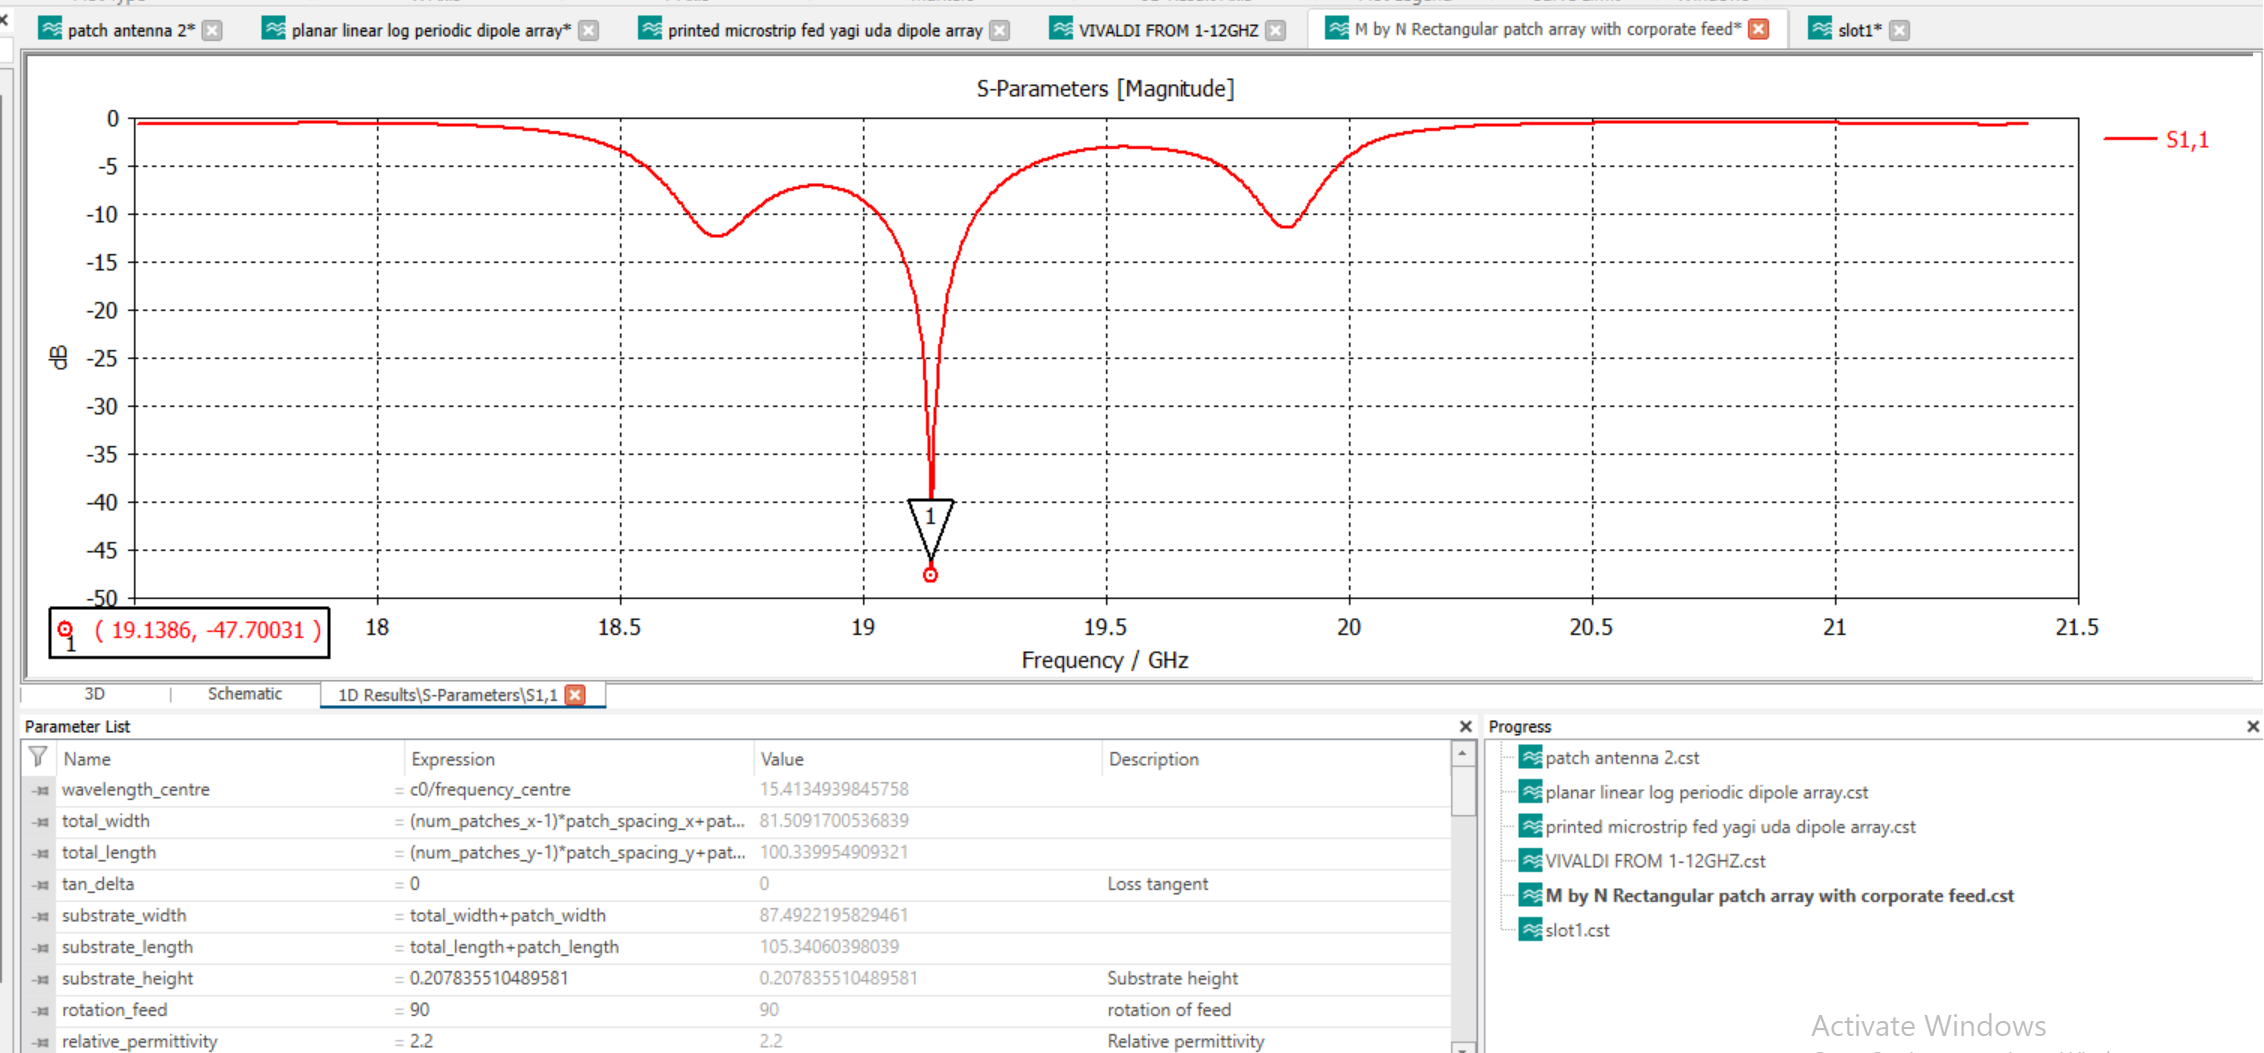
Task: Close the S1,1 results tab
Action: (x=576, y=695)
